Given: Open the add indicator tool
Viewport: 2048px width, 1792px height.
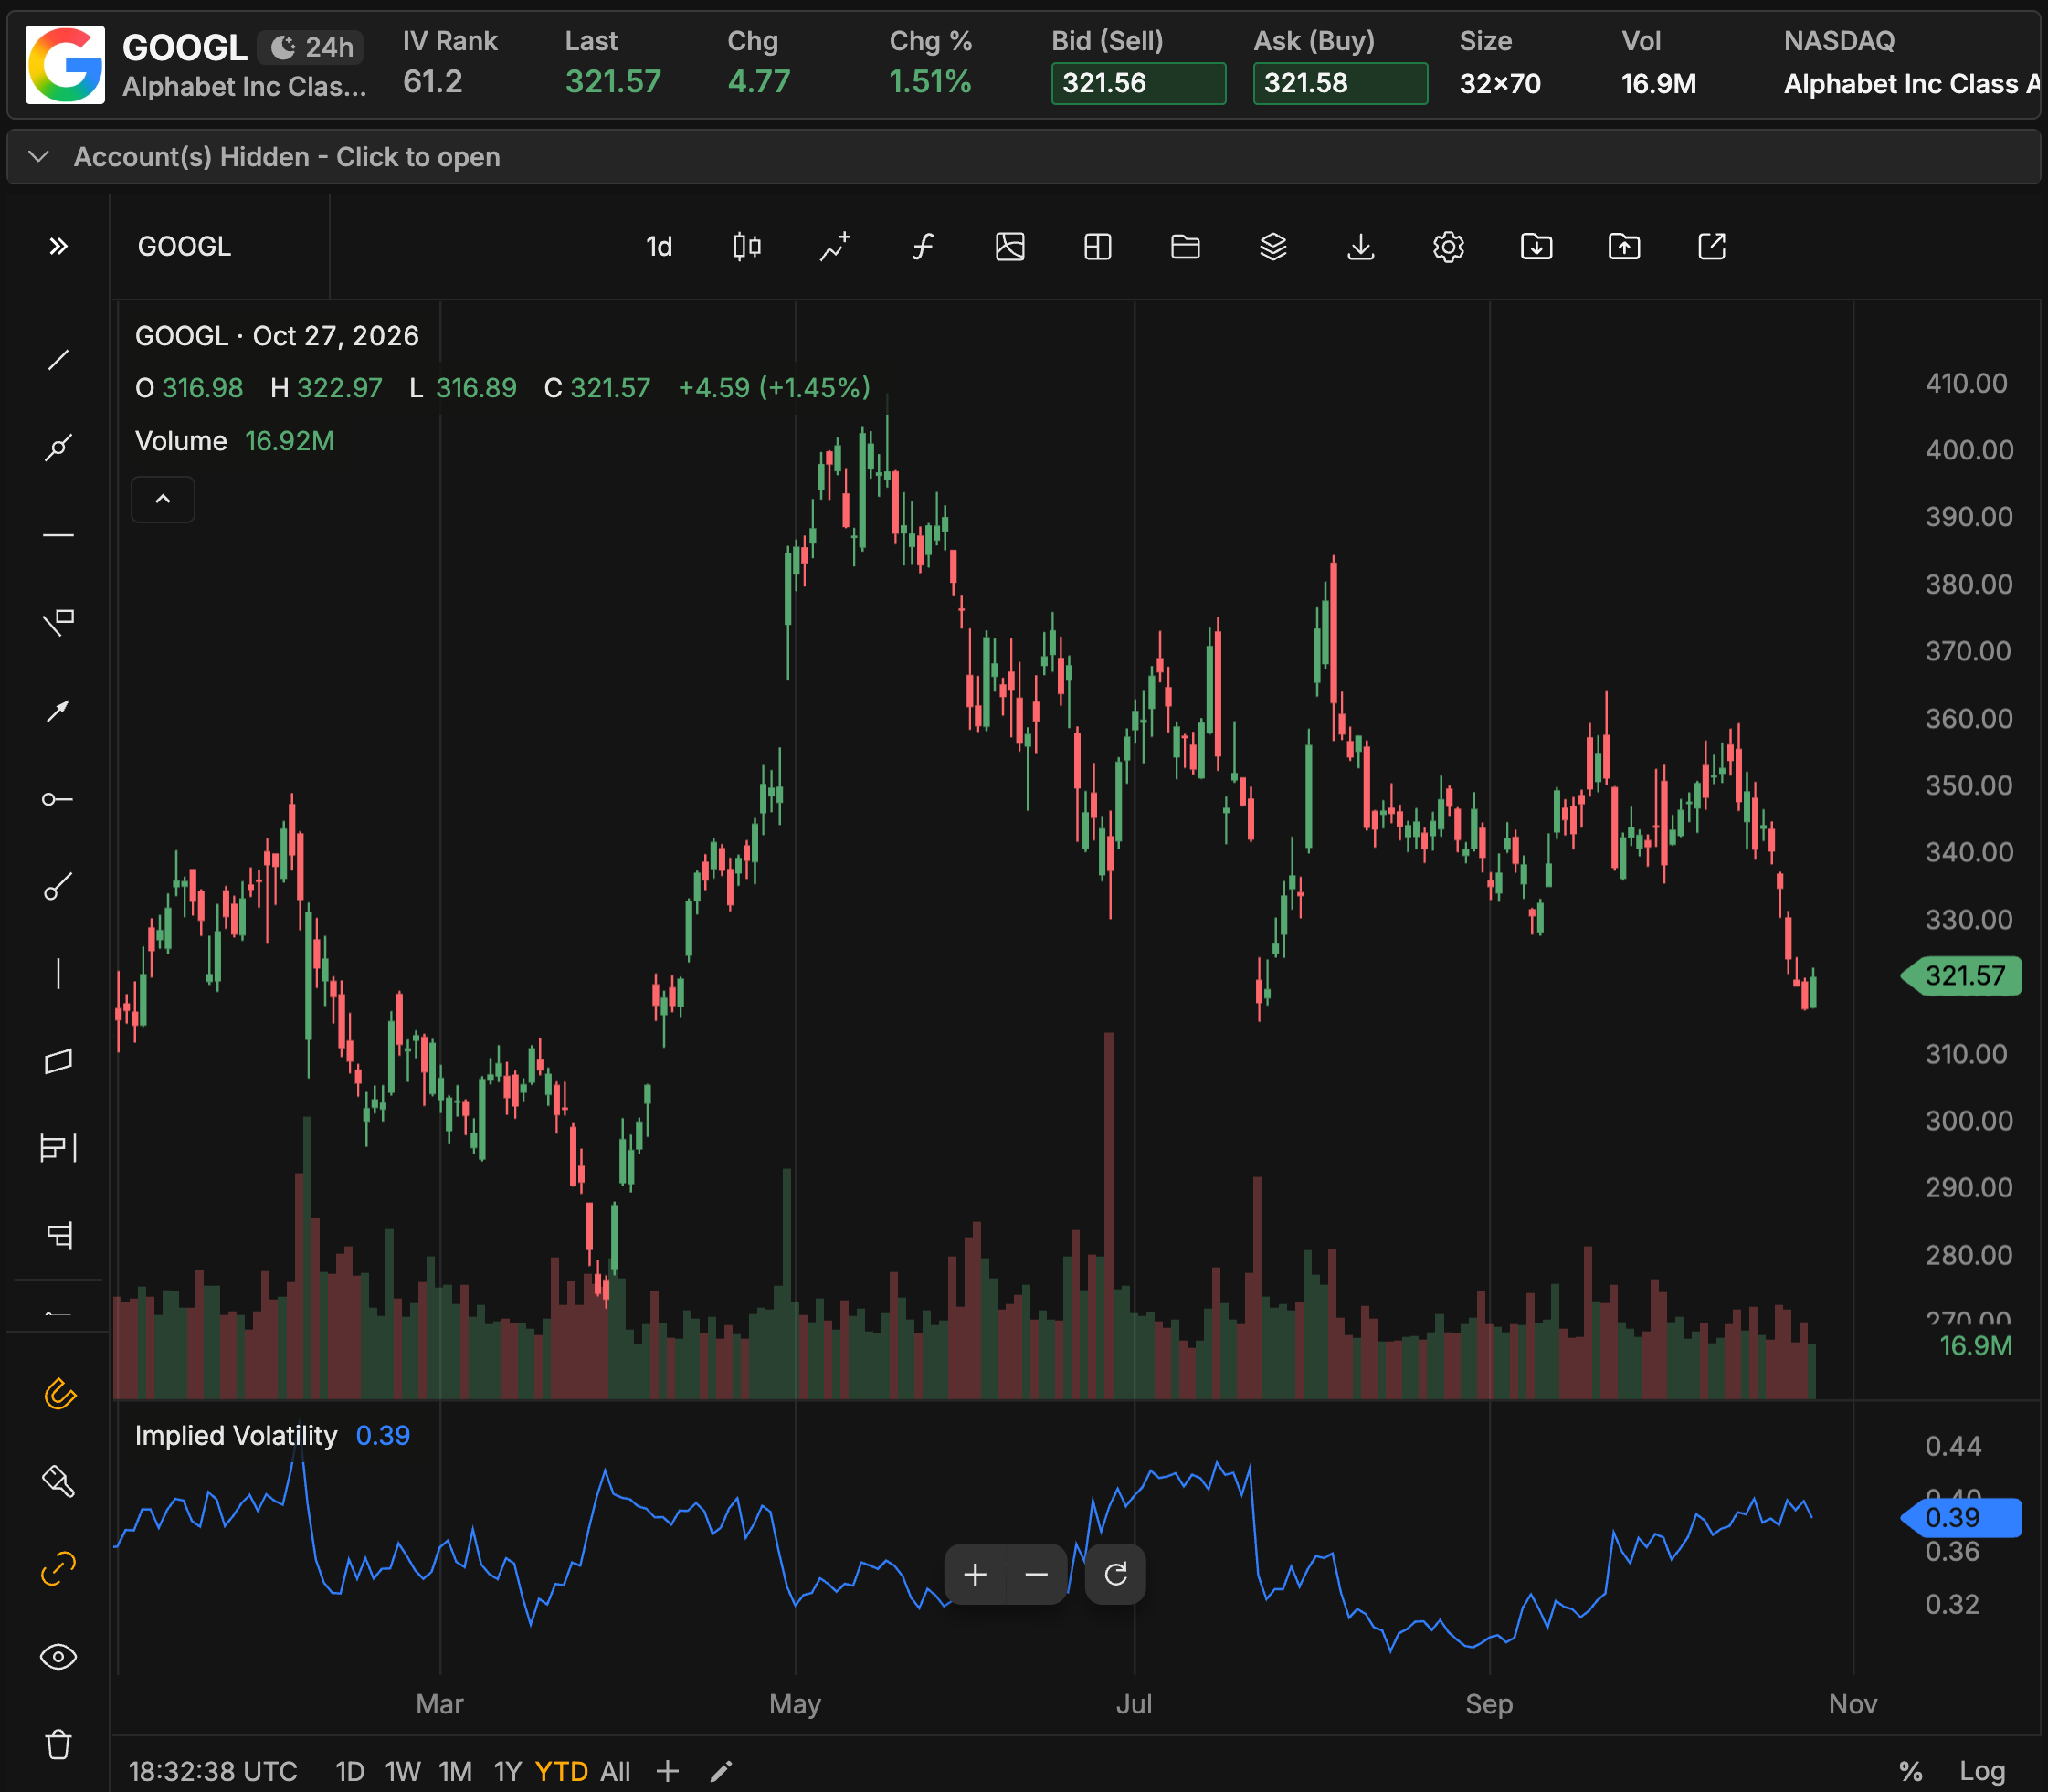Looking at the screenshot, I should click(835, 246).
